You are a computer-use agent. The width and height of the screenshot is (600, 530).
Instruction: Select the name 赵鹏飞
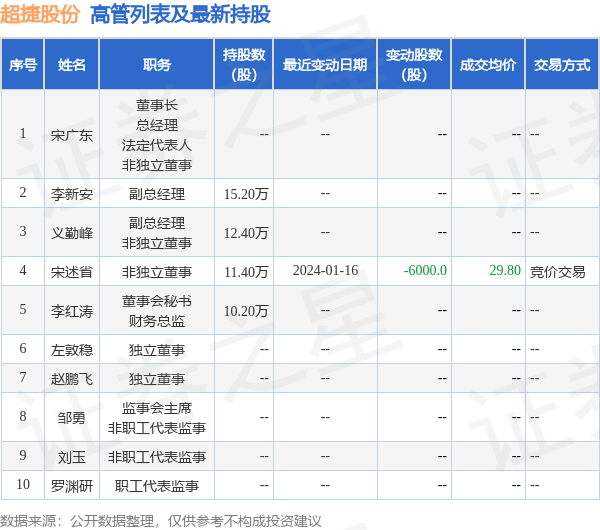click(x=72, y=379)
